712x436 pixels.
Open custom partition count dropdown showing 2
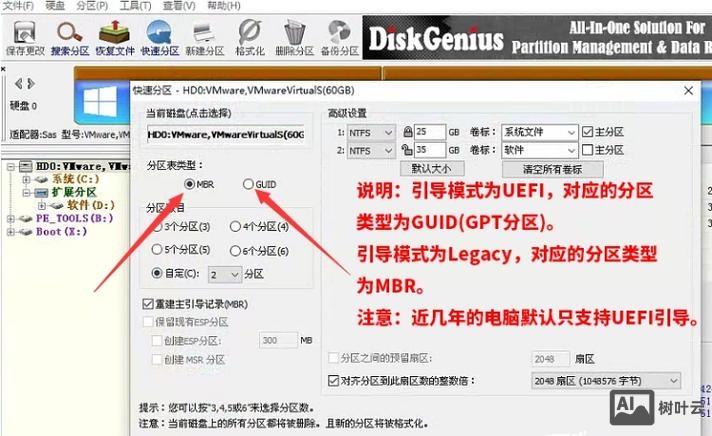(x=224, y=274)
